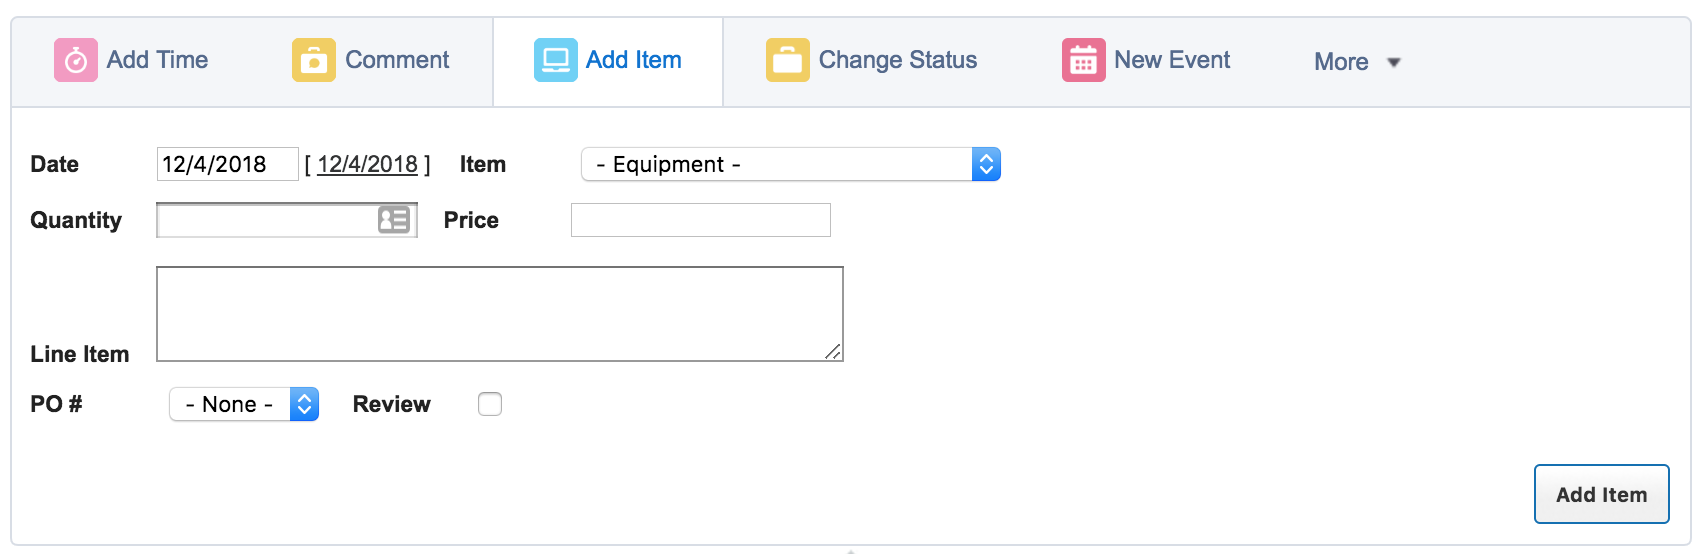Click inside the Line Item text area

pos(500,314)
